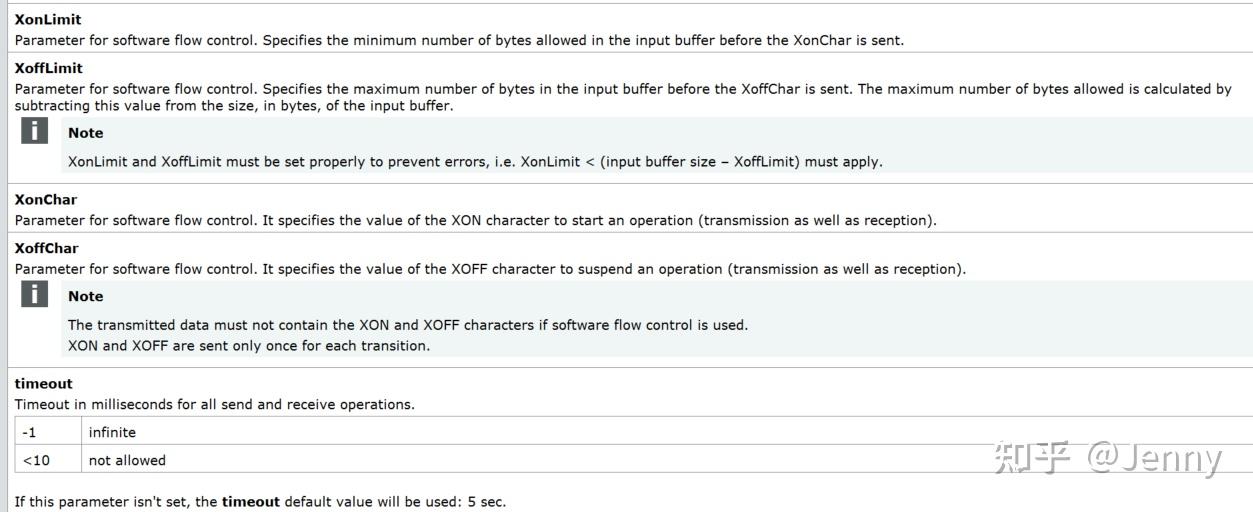
Task: Click the sentence about XonLimit < input buffer size
Action: (475, 161)
